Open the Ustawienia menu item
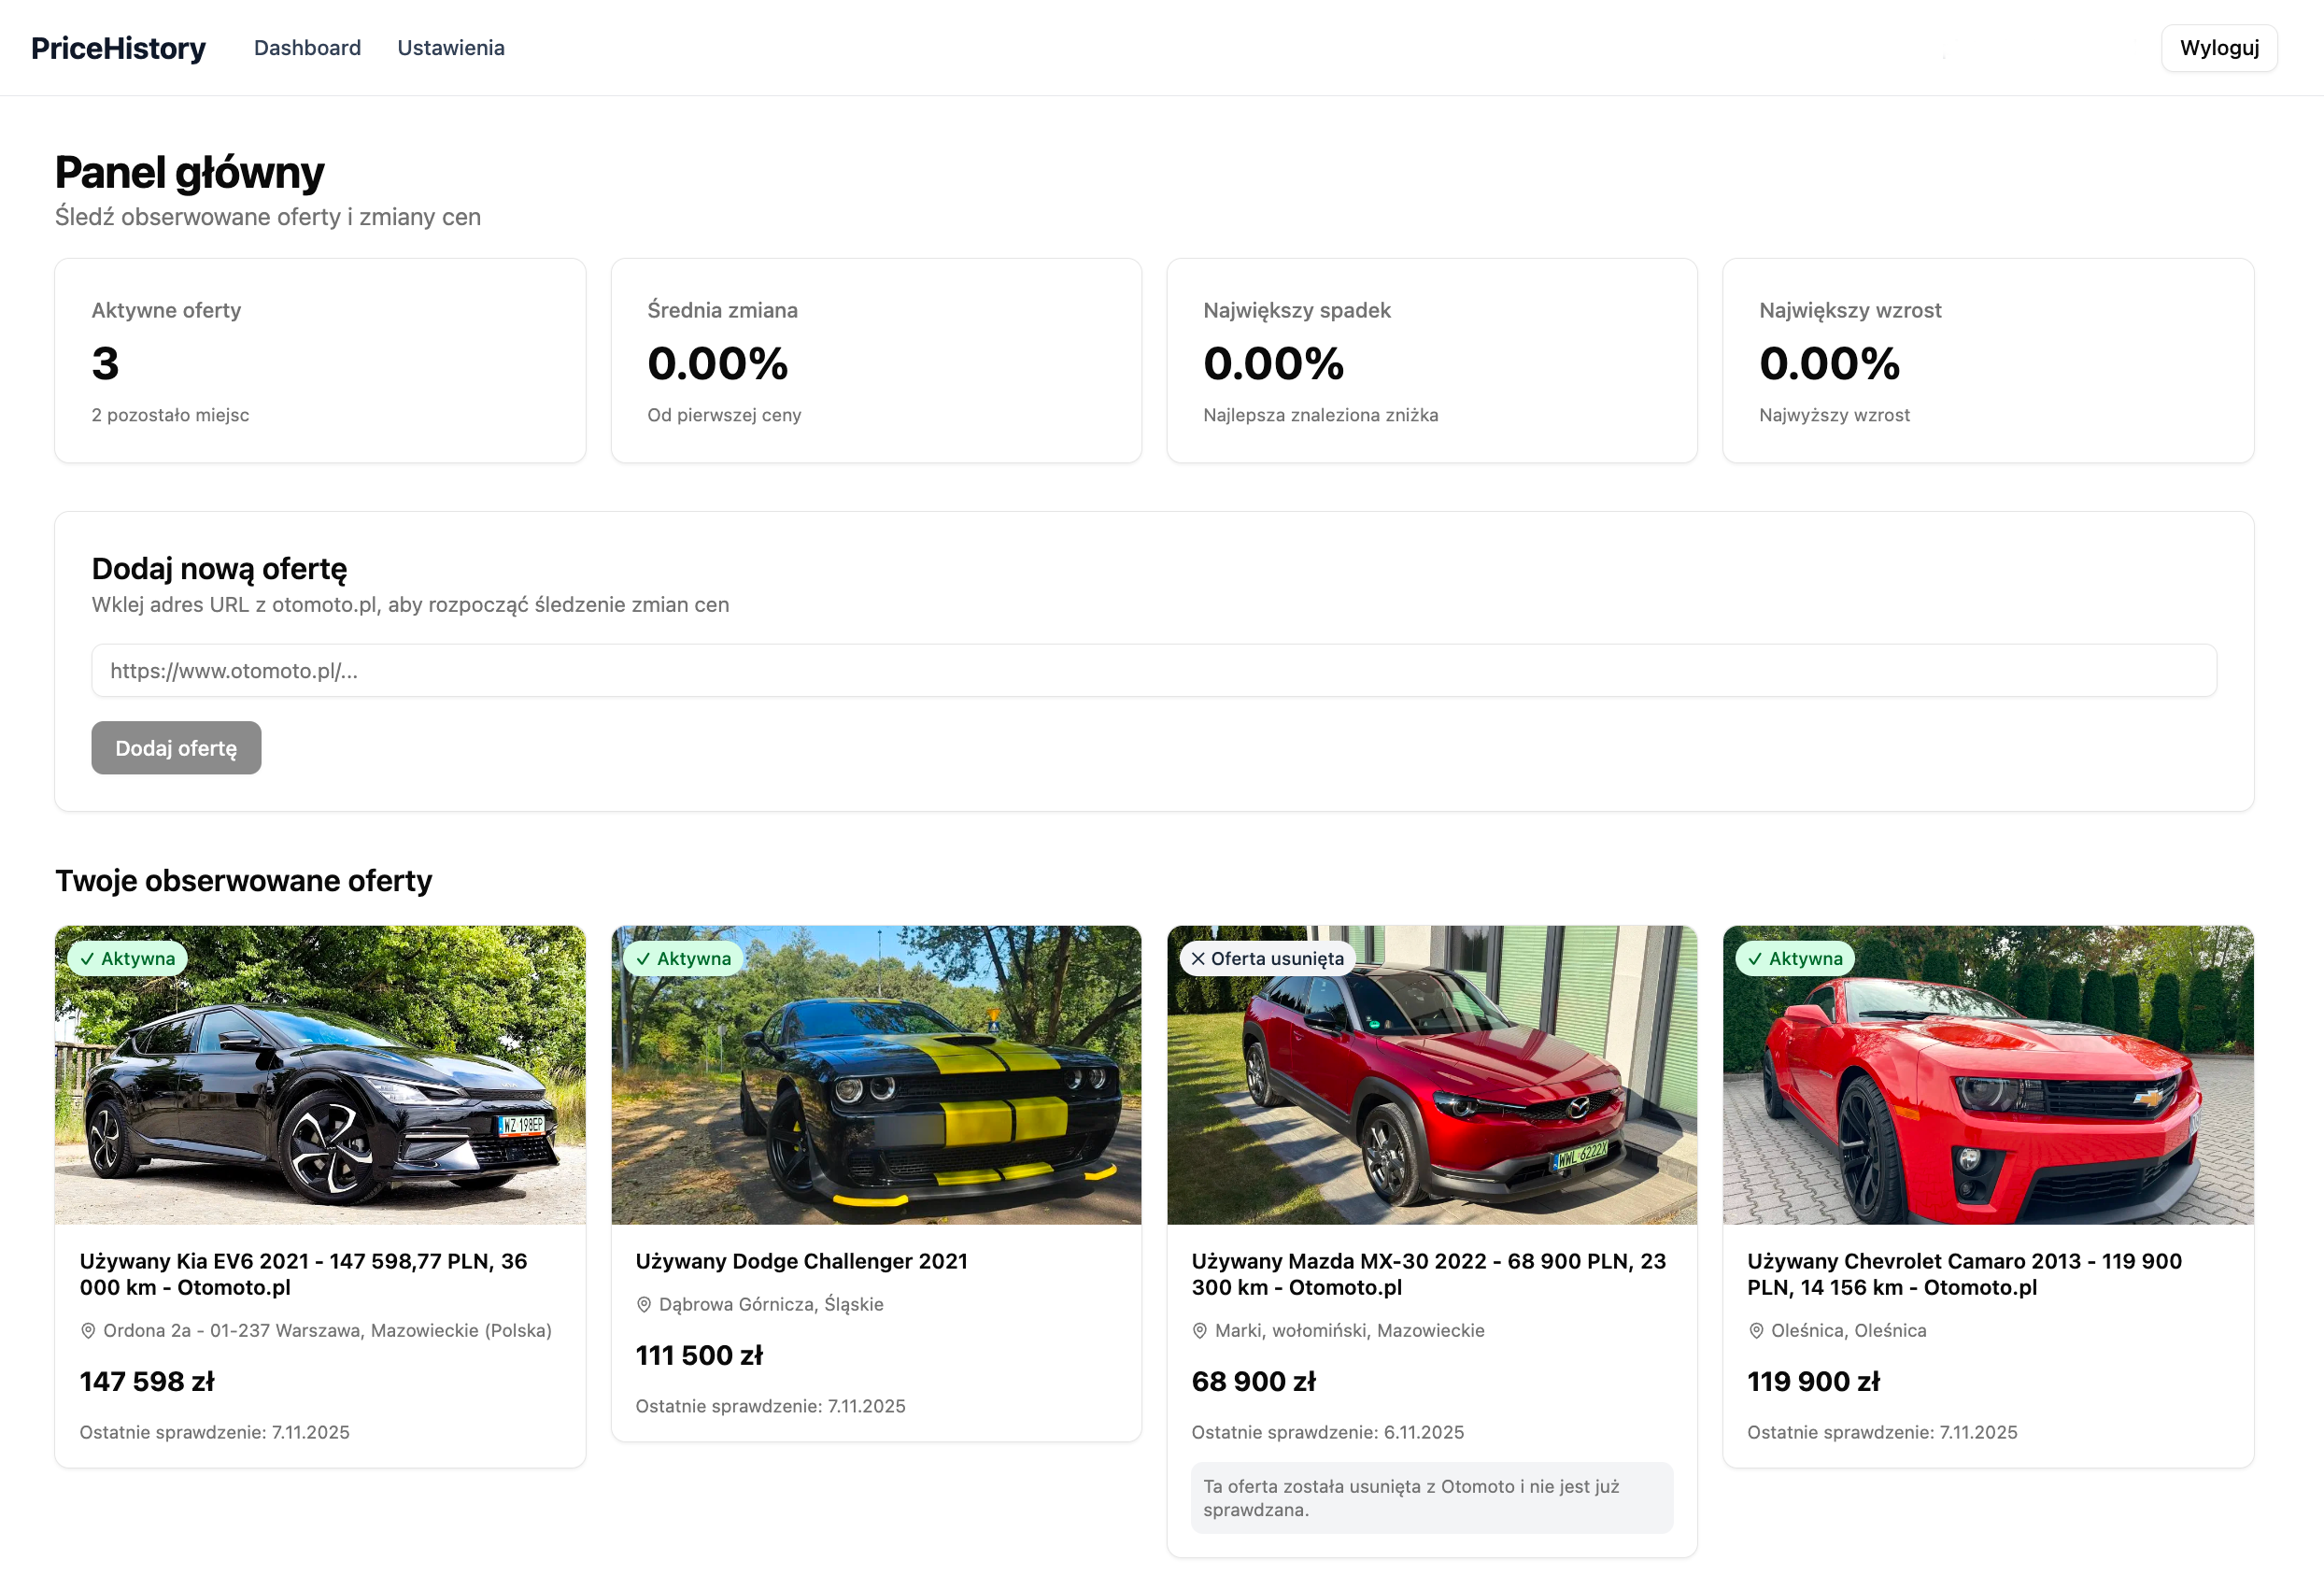 [x=450, y=47]
